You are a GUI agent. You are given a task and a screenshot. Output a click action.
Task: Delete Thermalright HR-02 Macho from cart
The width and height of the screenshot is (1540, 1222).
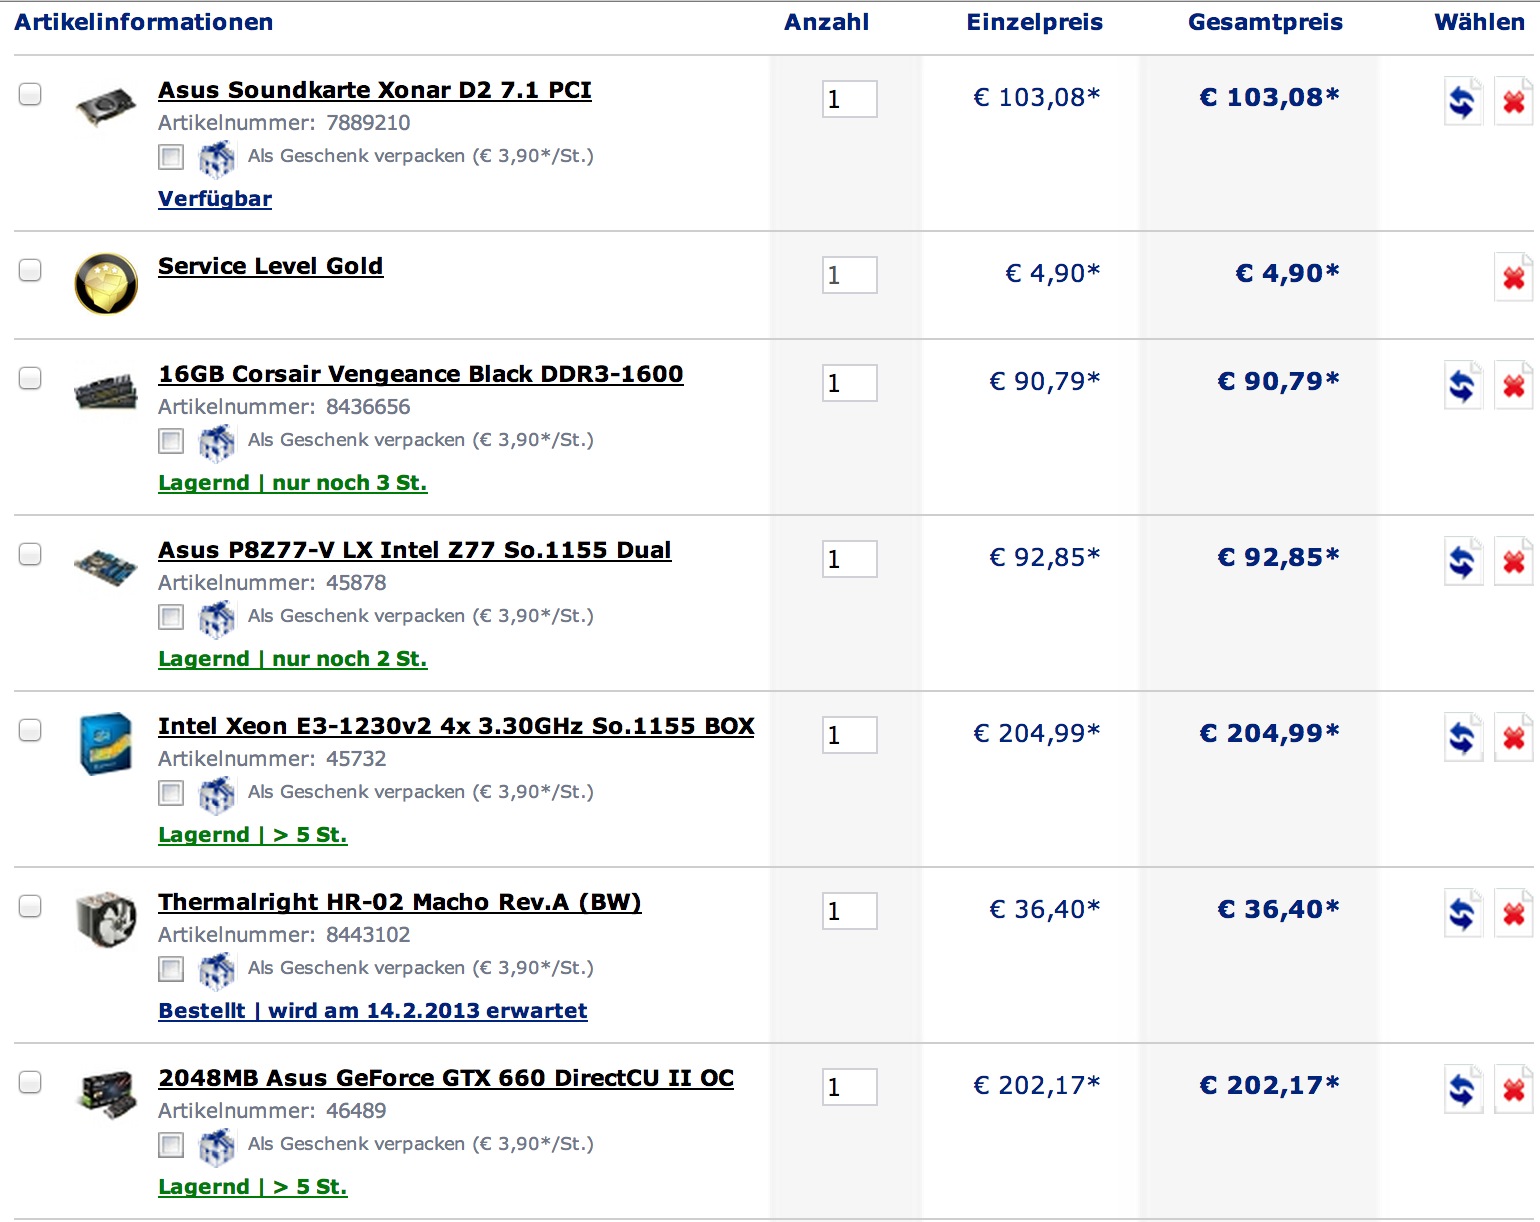(1513, 913)
